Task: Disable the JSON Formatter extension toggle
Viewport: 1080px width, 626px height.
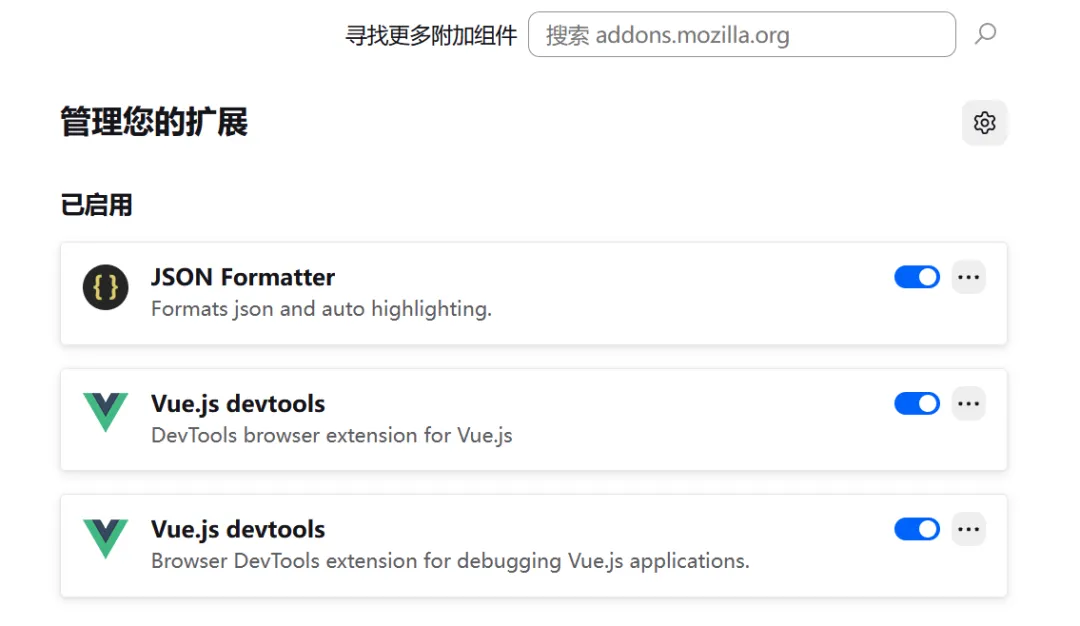Action: [x=916, y=277]
